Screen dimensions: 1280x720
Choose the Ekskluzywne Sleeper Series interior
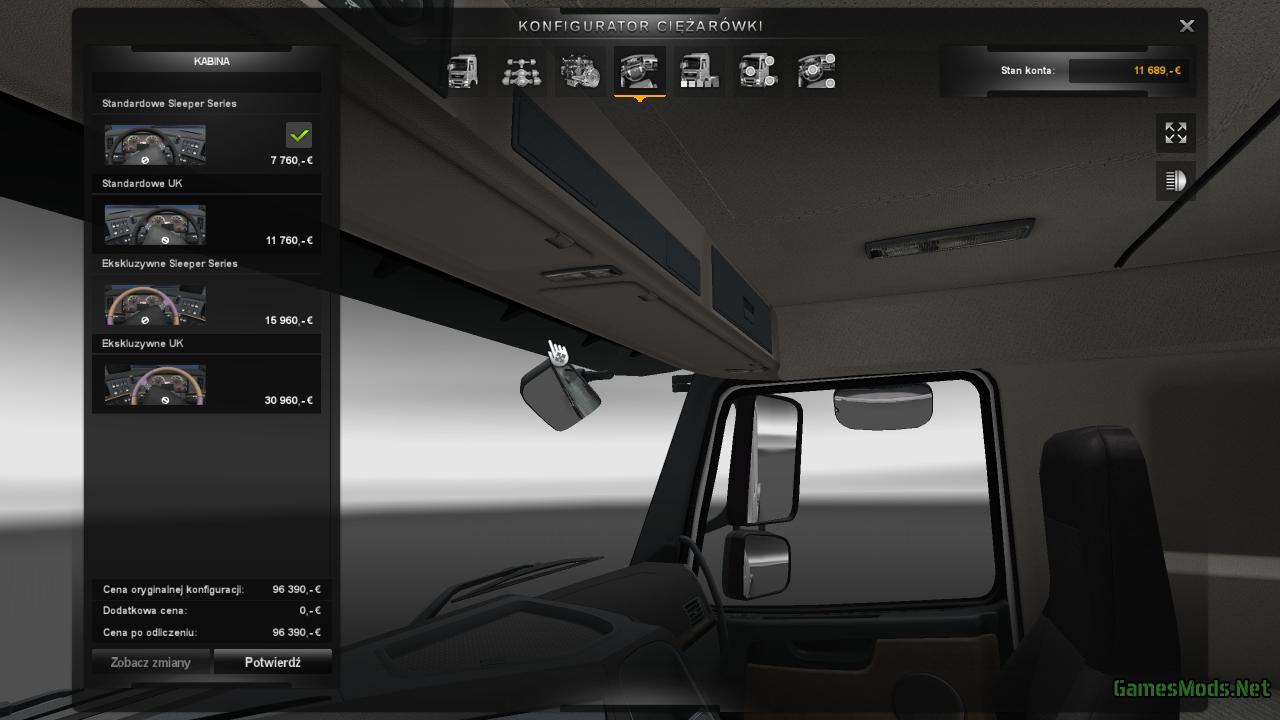point(155,305)
